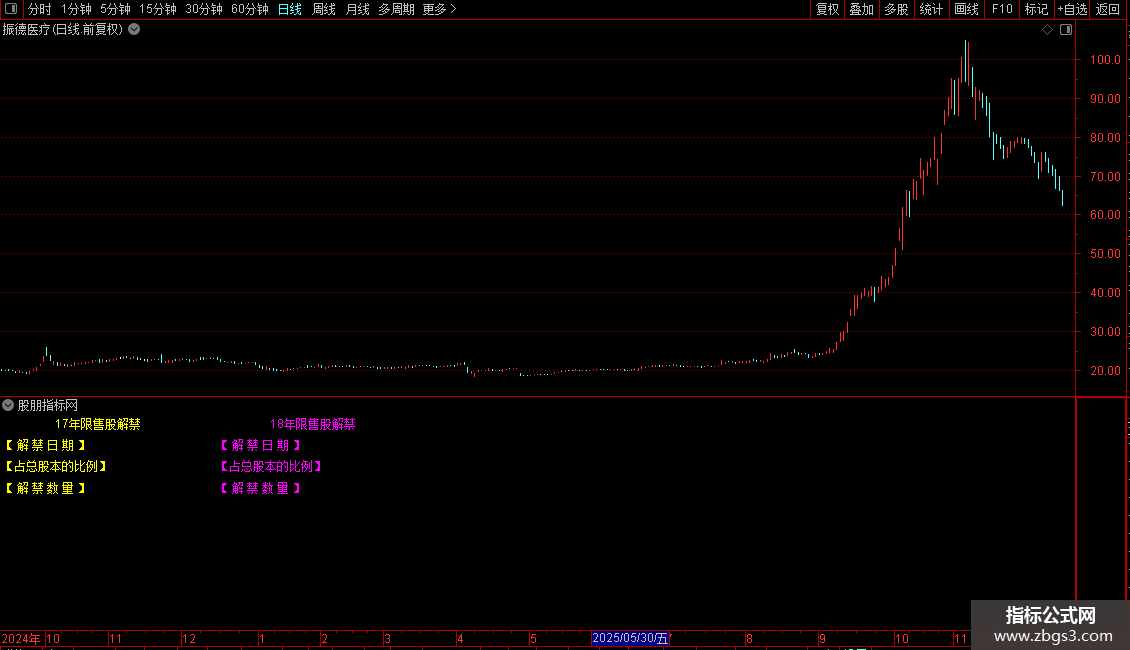Click 统计 statistics button

tap(931, 9)
